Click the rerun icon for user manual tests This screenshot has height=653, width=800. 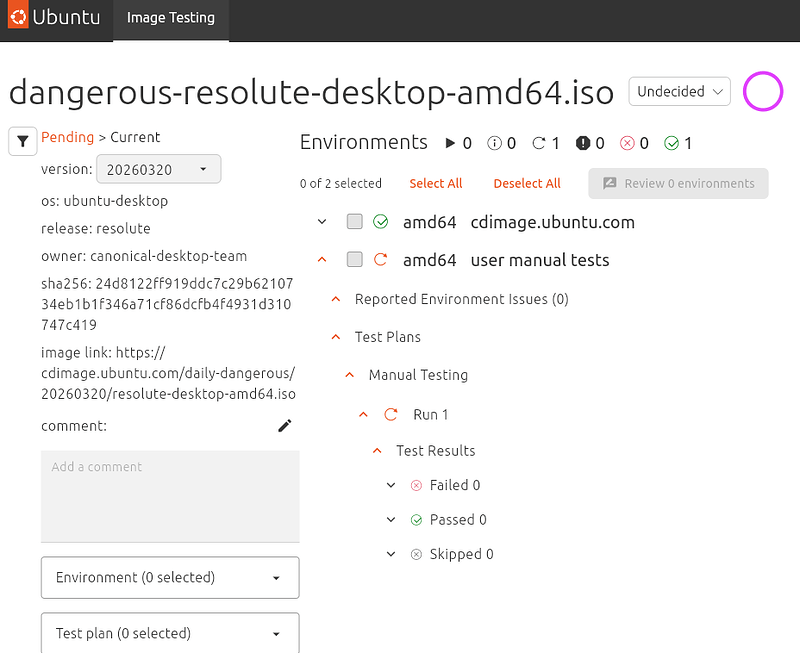[x=380, y=260]
